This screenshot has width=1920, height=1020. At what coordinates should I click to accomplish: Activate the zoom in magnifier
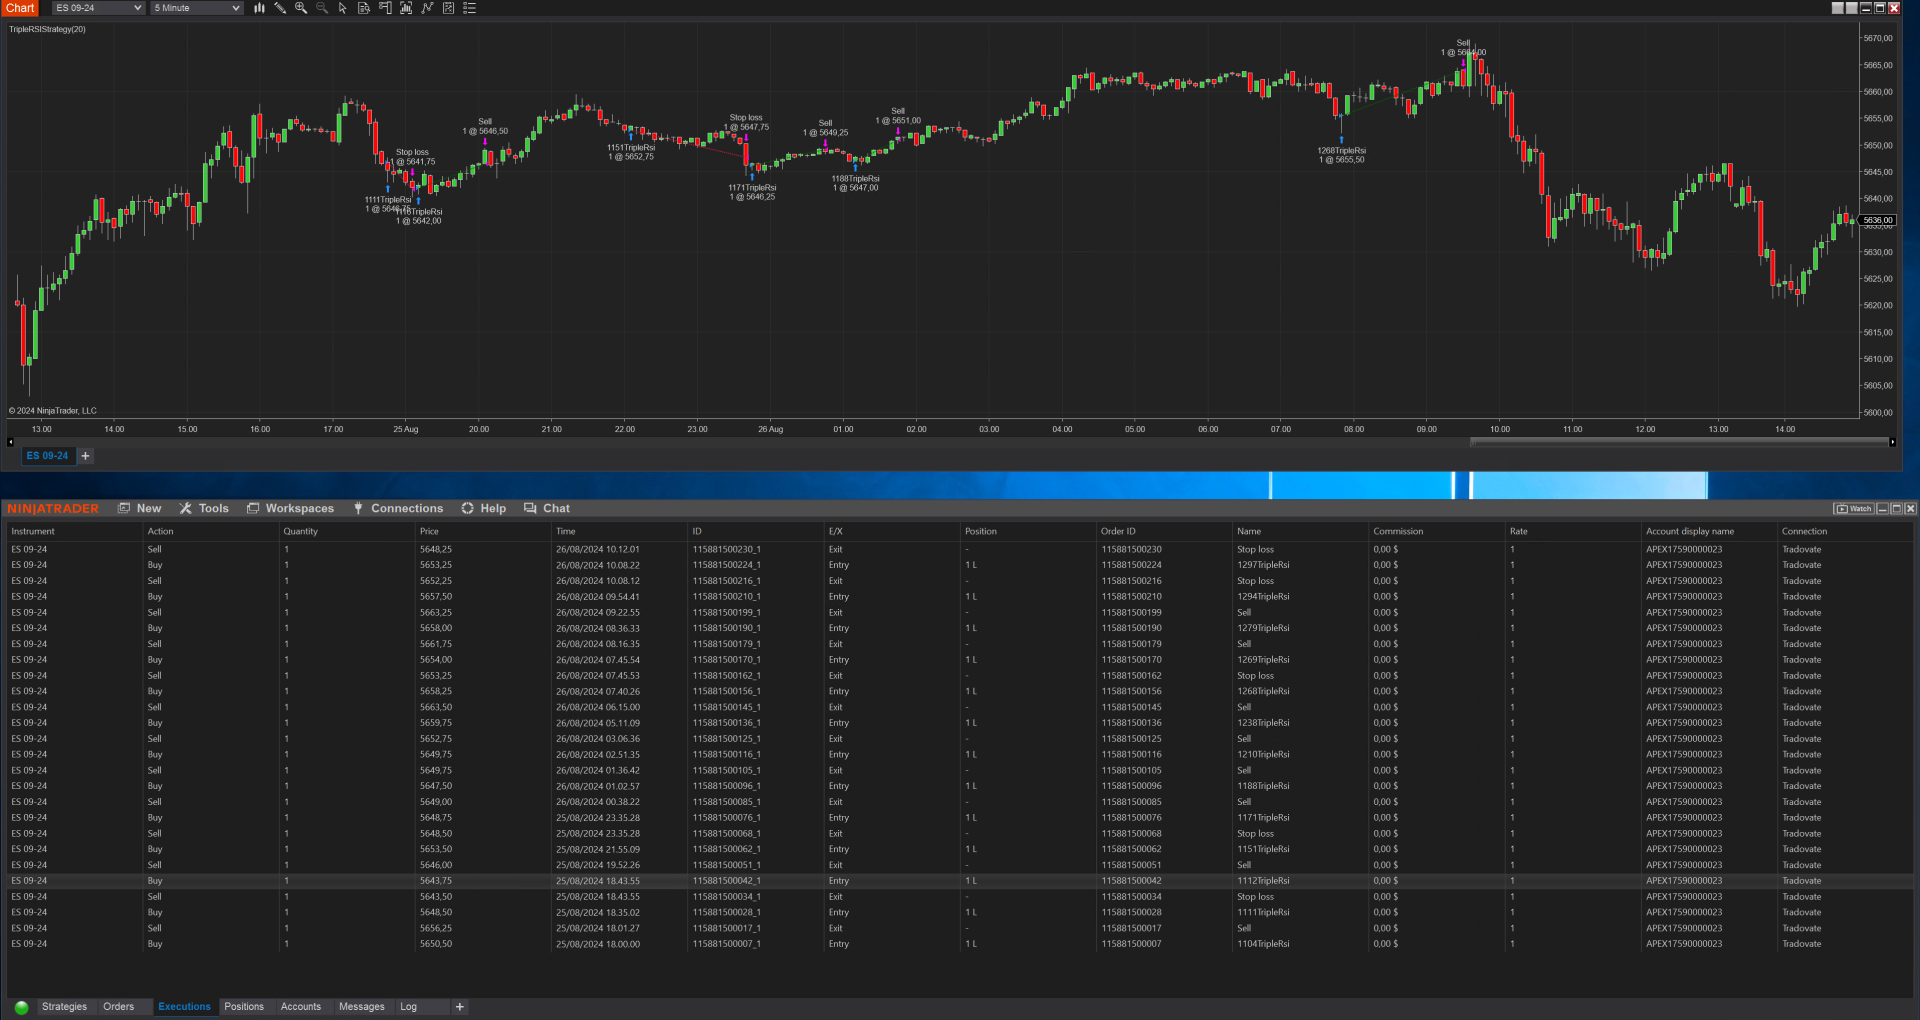301,8
